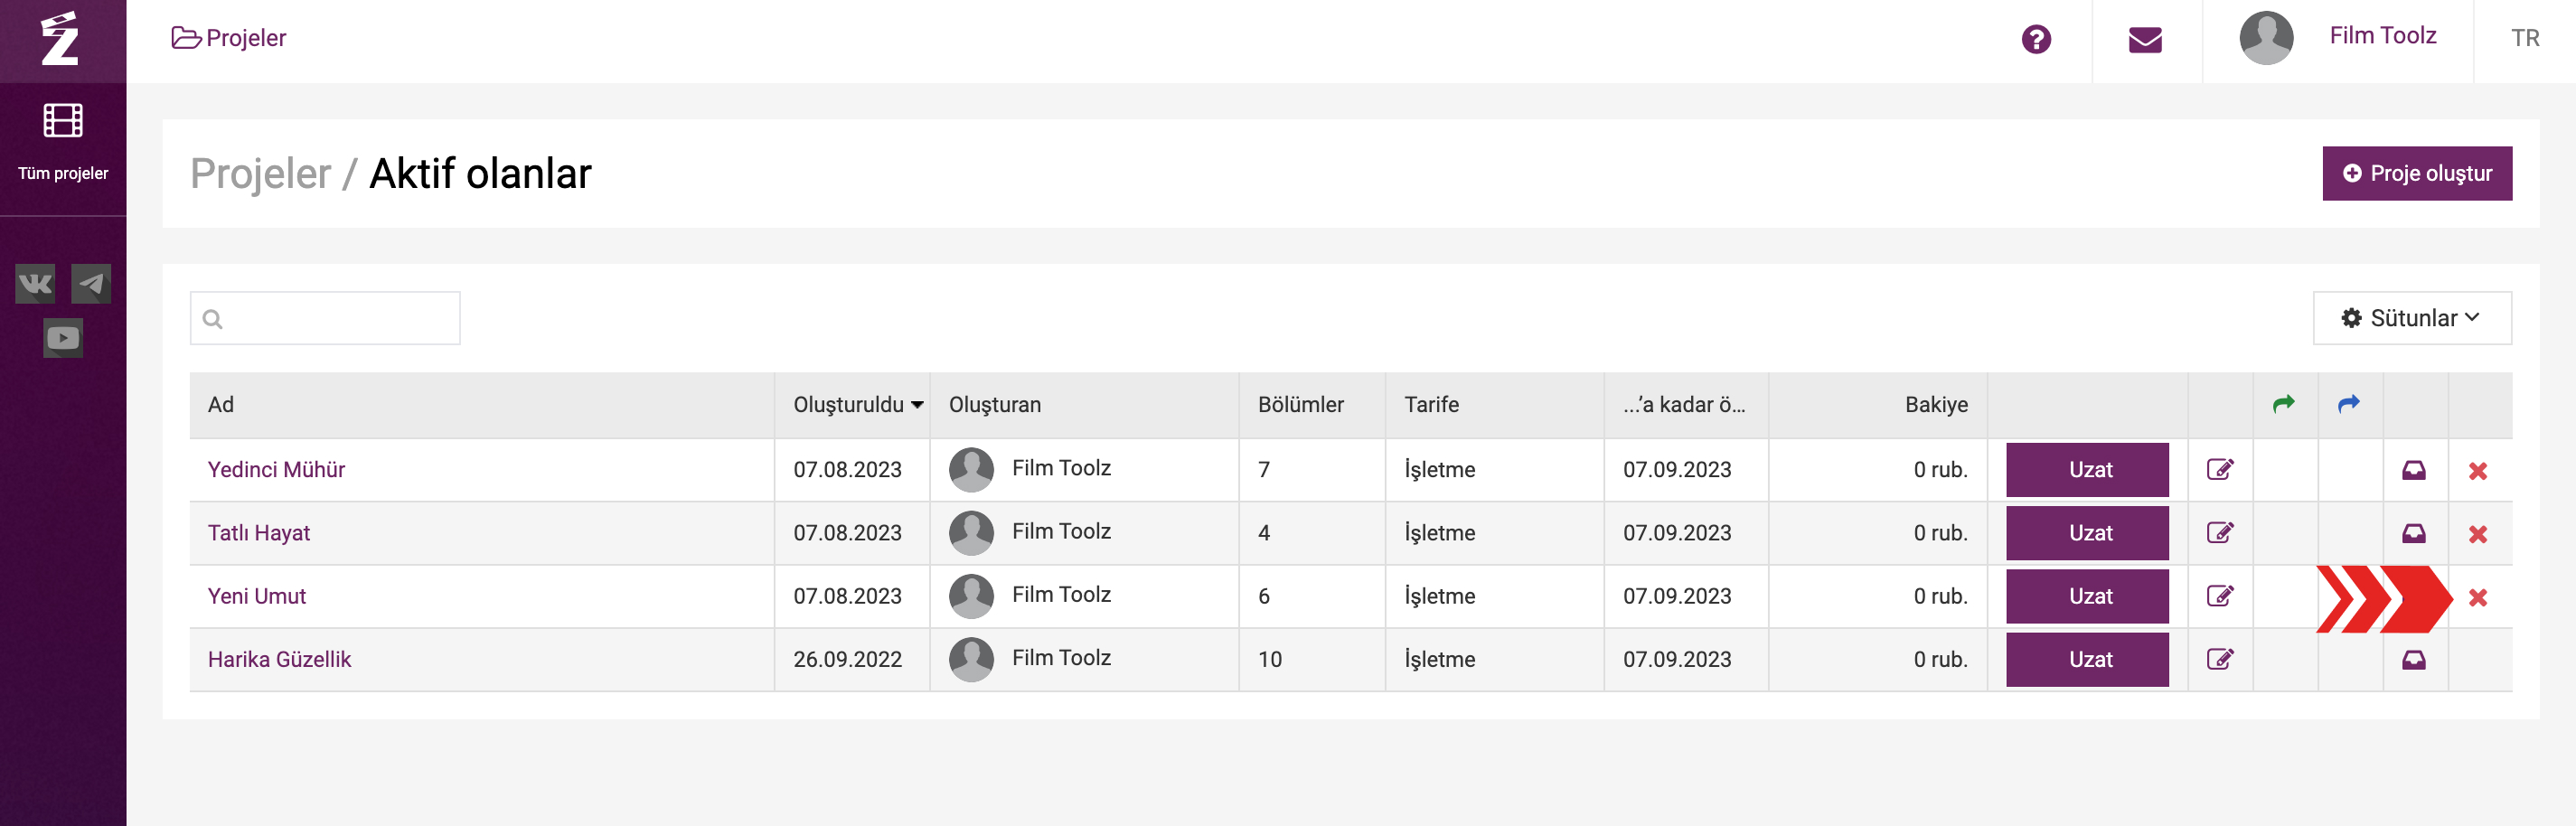Open the Telegram social link icon

pos(91,284)
